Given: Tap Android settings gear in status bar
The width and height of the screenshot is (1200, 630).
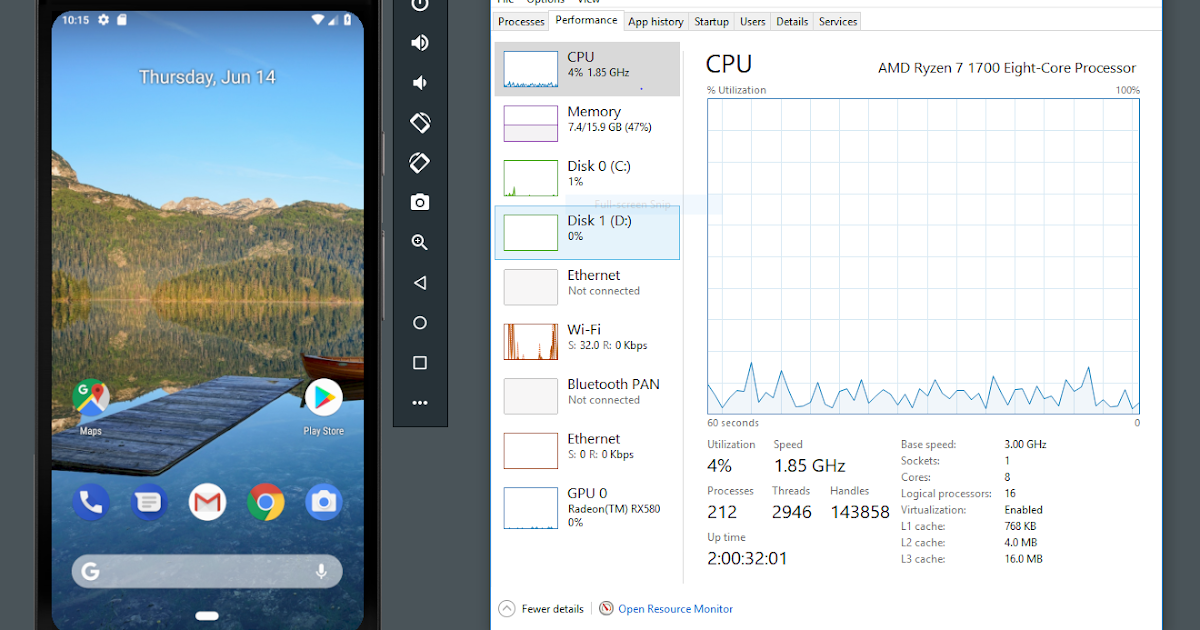Looking at the screenshot, I should (x=103, y=19).
